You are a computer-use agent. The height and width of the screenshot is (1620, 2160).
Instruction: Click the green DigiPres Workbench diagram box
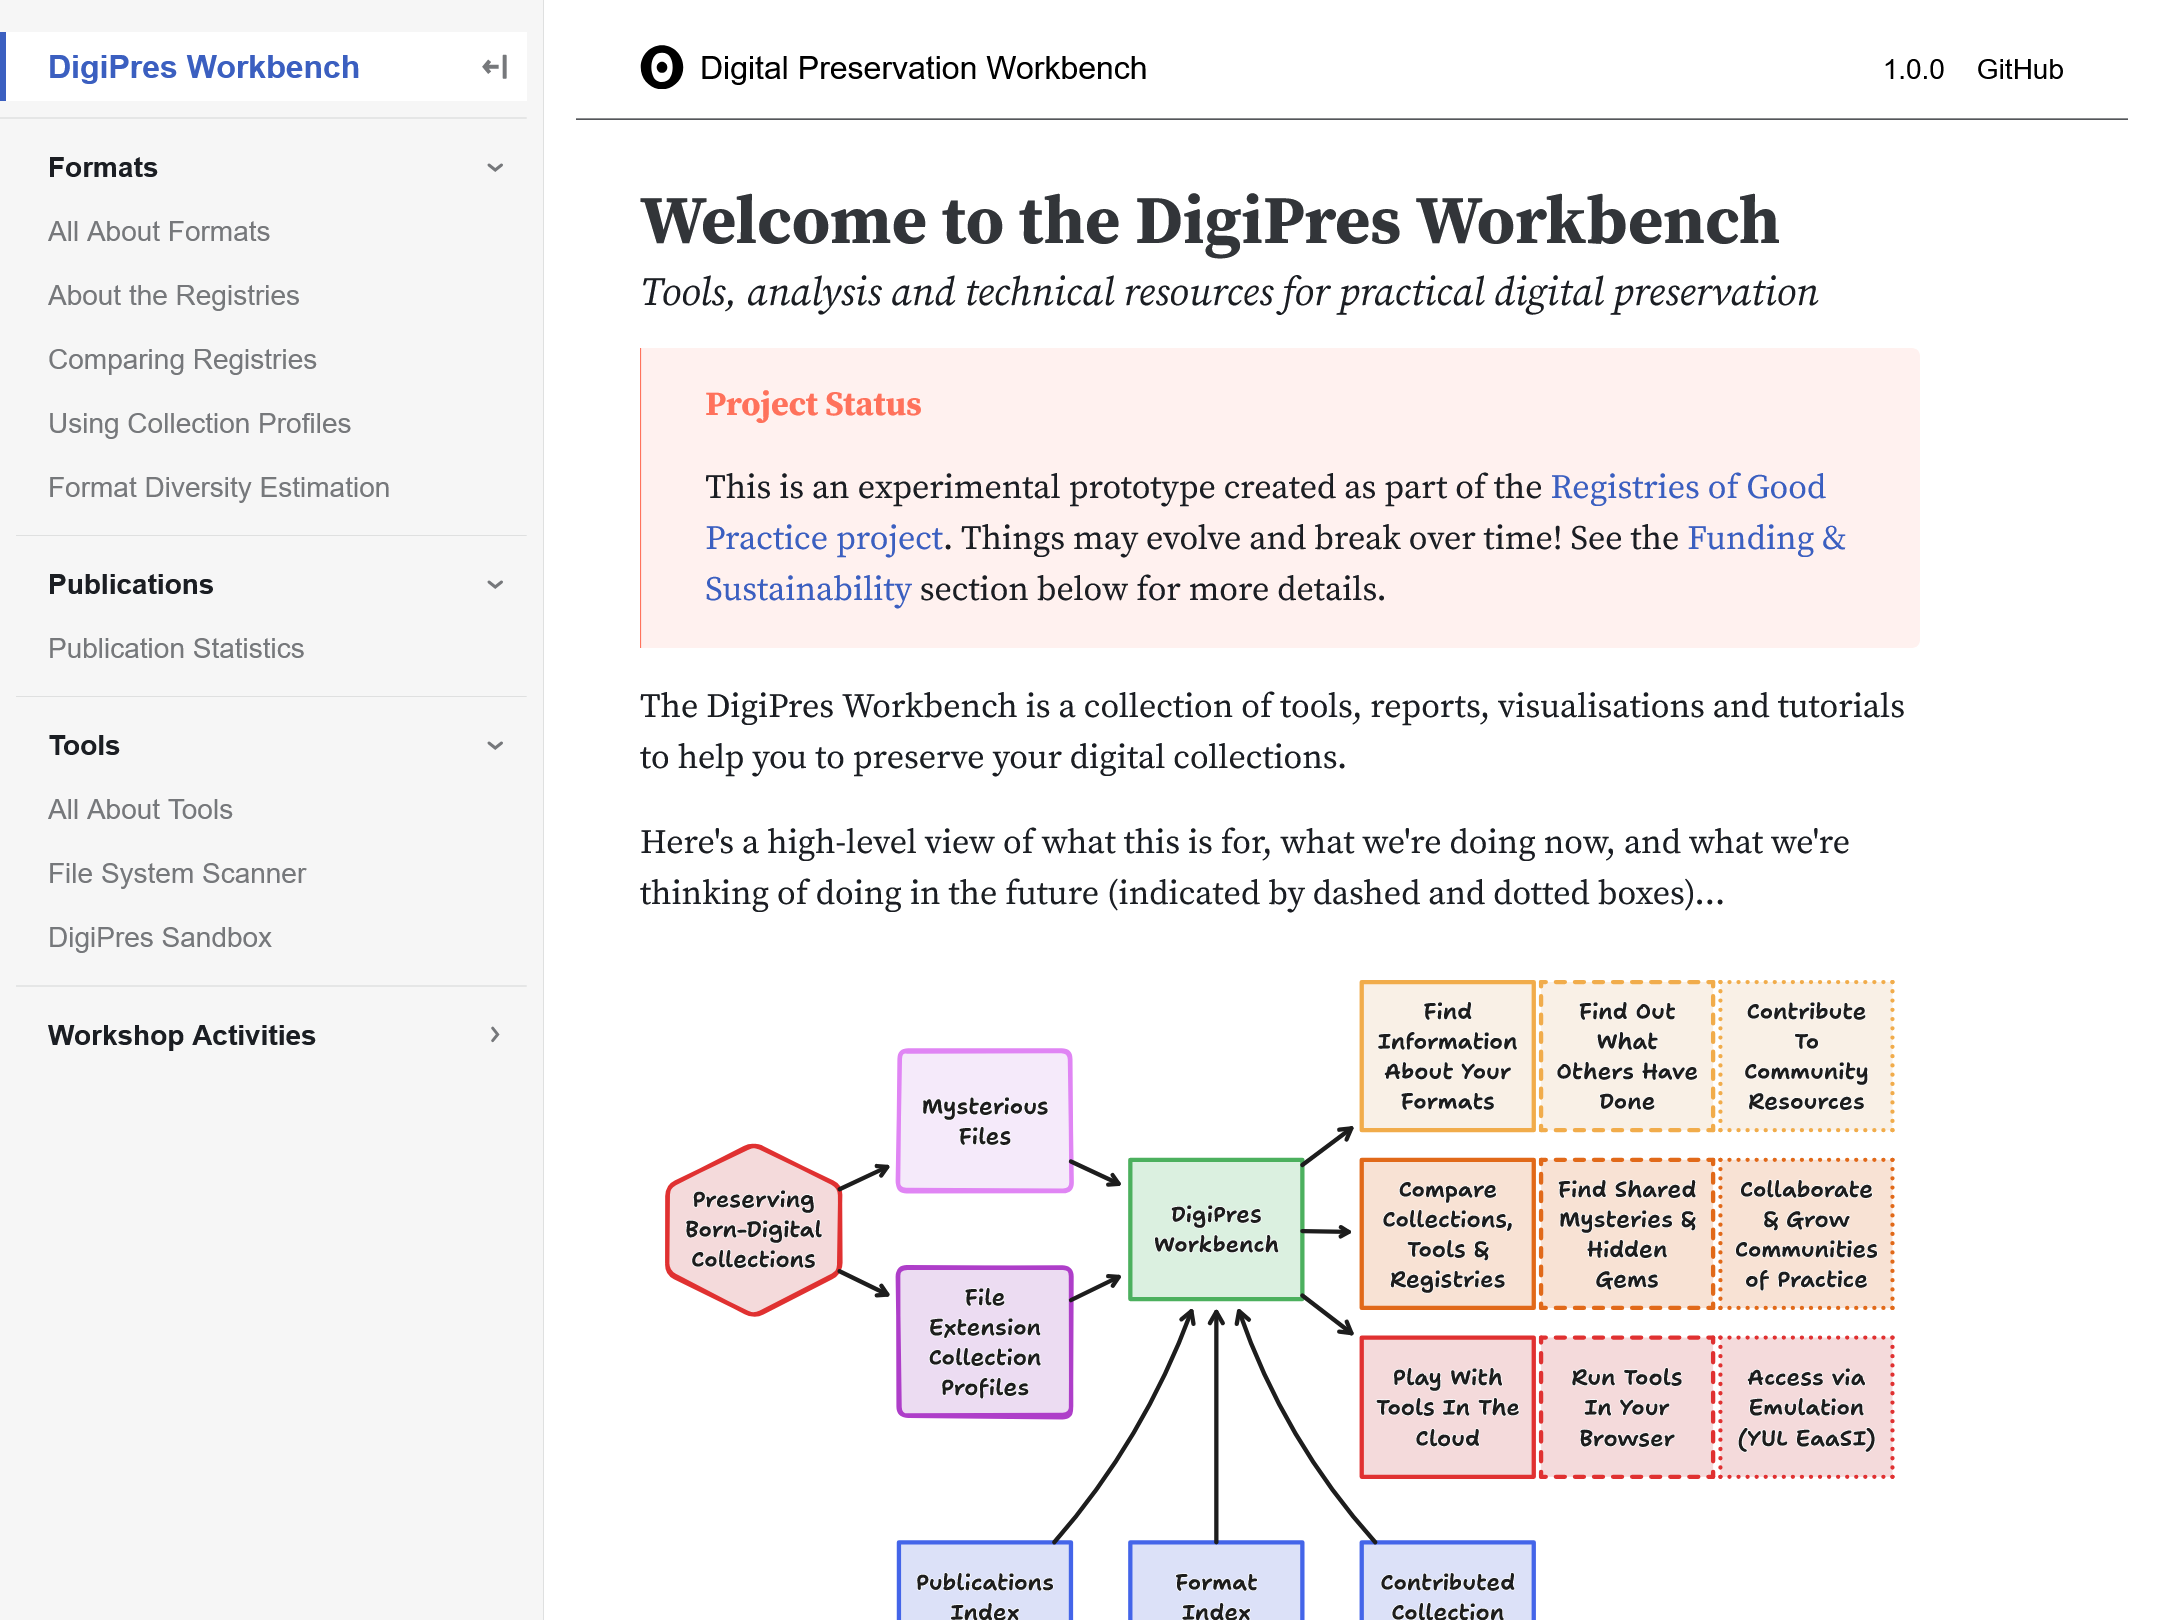[x=1215, y=1229]
